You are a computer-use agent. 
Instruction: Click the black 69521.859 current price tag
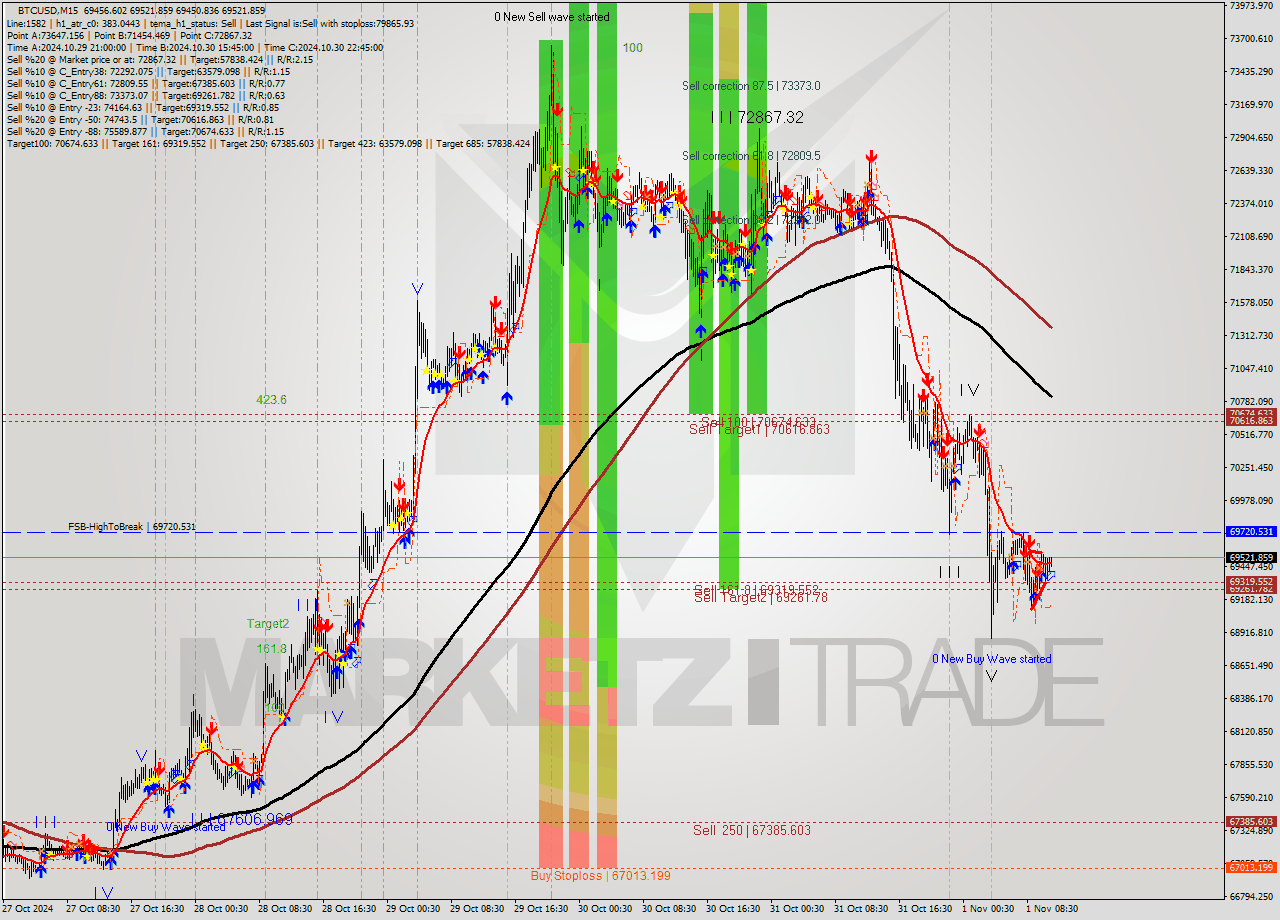[1251, 557]
